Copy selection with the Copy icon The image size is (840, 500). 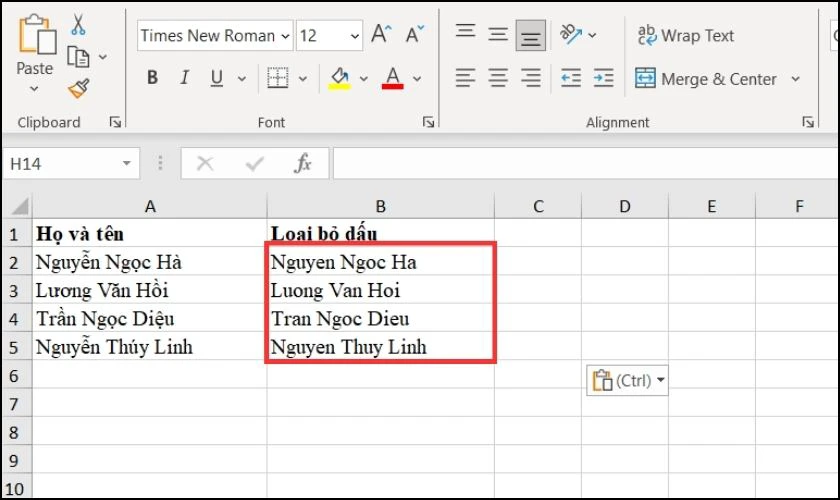[78, 56]
